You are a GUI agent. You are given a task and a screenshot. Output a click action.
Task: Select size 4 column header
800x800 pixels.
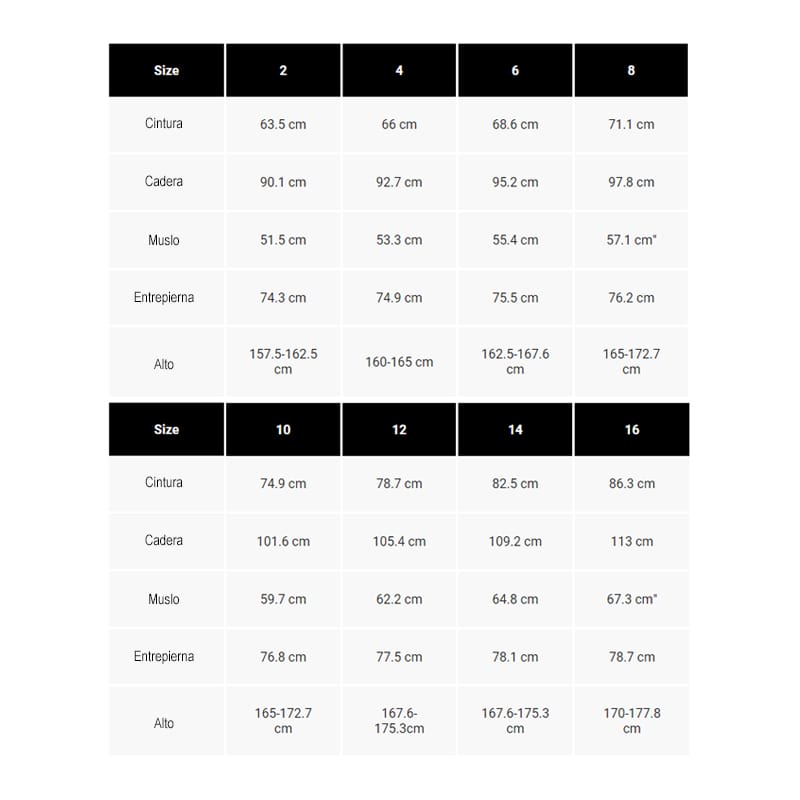tap(399, 70)
